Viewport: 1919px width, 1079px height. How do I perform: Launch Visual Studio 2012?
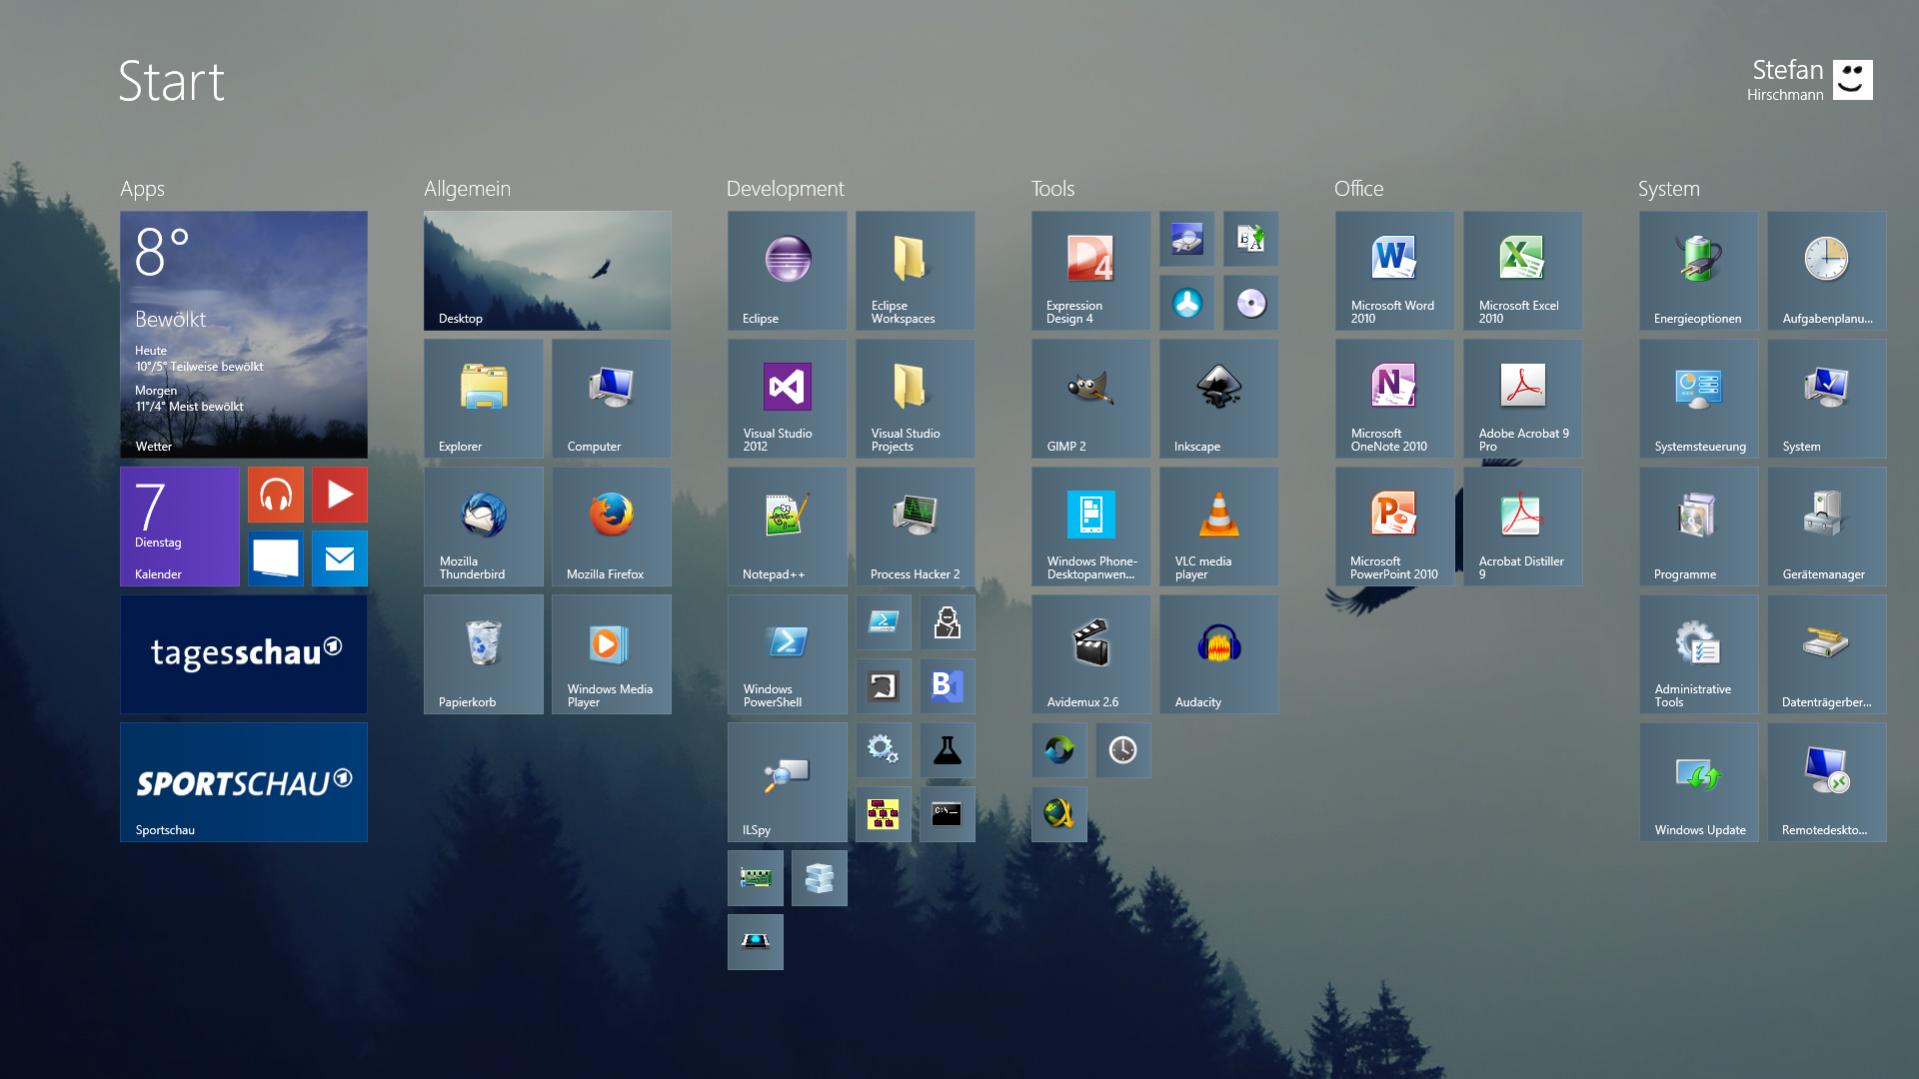pyautogui.click(x=787, y=398)
